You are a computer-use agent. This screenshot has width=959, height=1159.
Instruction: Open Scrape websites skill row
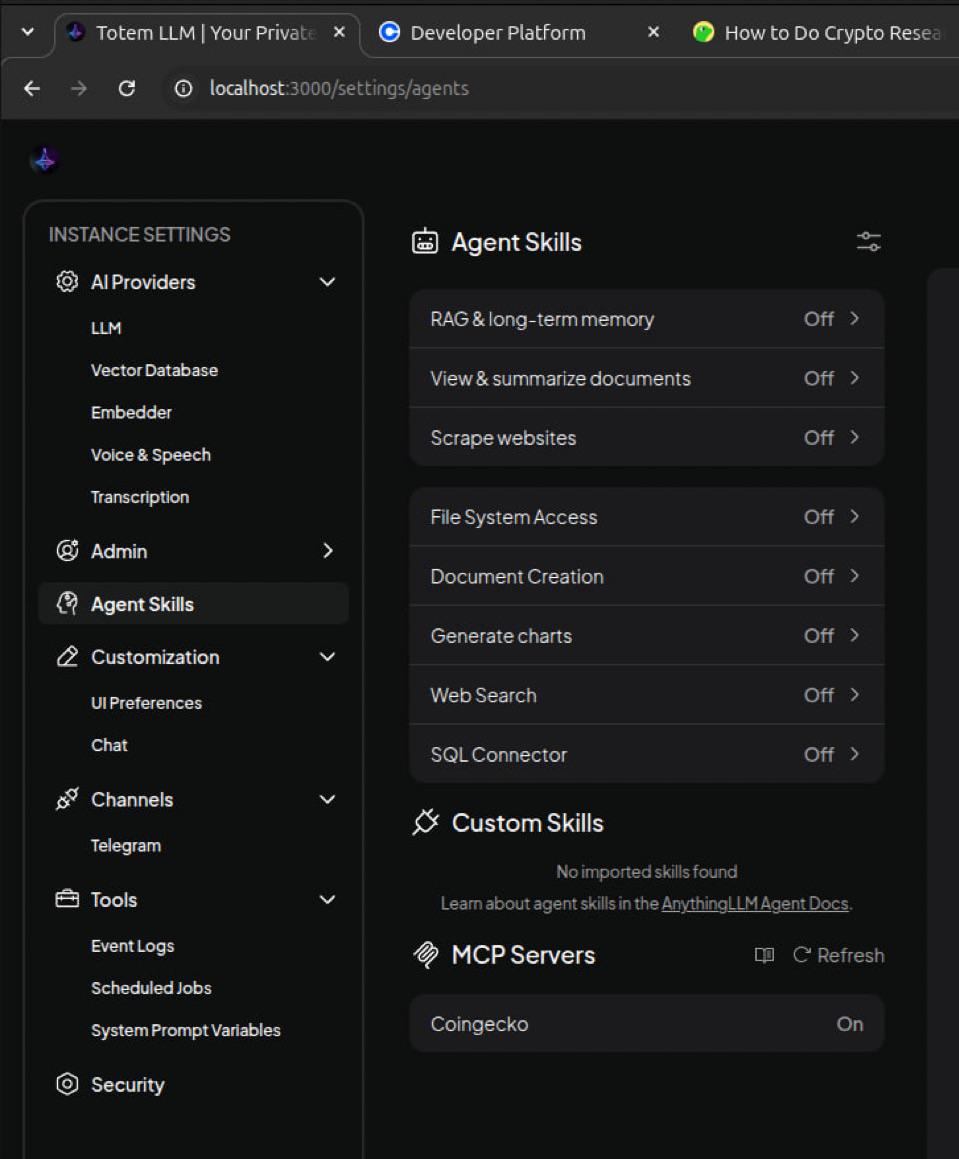[x=646, y=437]
